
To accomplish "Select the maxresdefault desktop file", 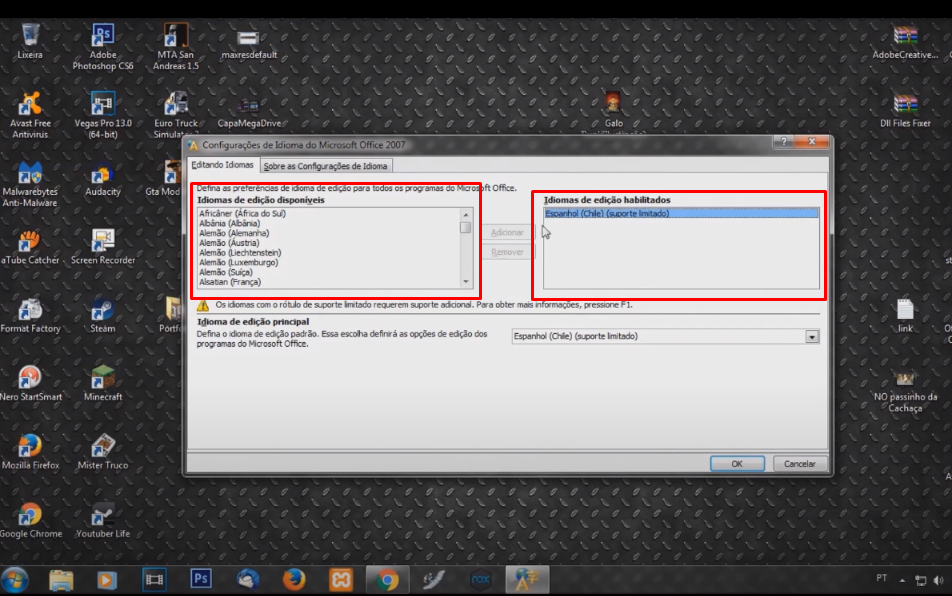I will coord(249,43).
